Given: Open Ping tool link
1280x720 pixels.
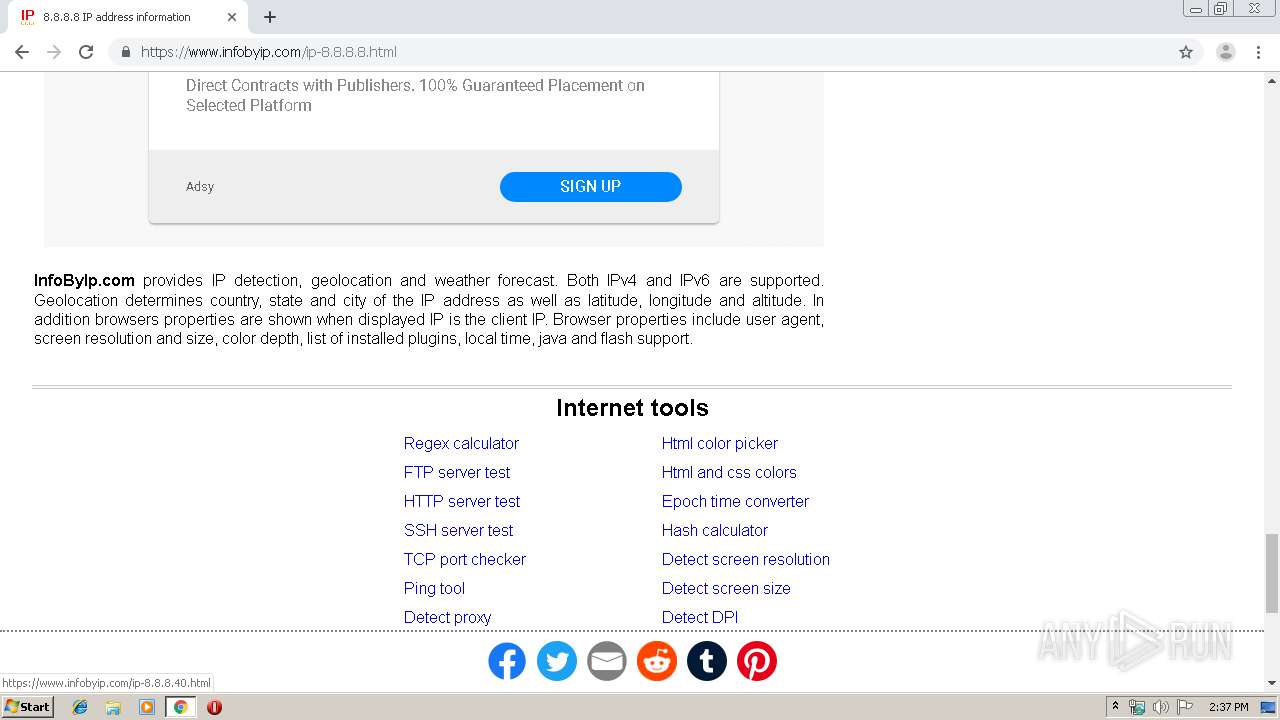Looking at the screenshot, I should tap(434, 588).
